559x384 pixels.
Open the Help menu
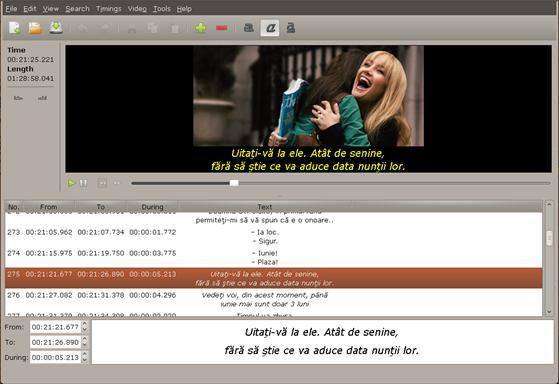point(184,9)
